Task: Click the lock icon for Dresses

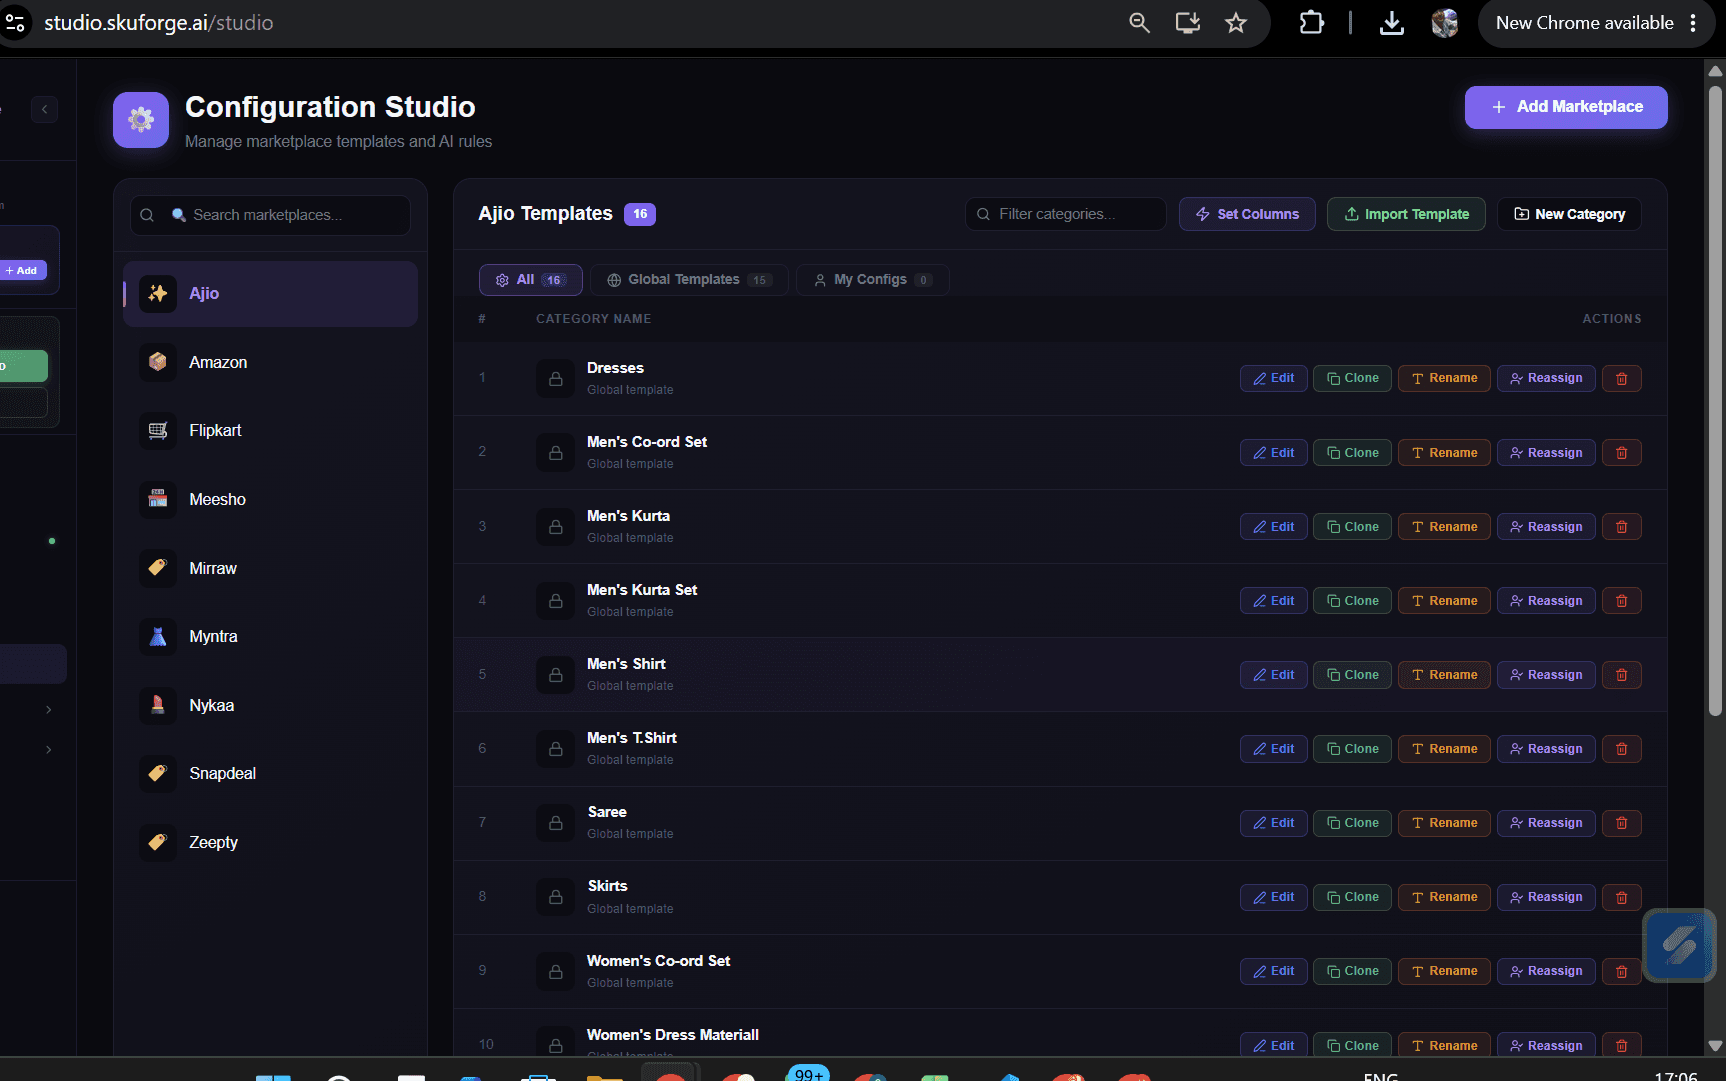Action: tap(555, 379)
